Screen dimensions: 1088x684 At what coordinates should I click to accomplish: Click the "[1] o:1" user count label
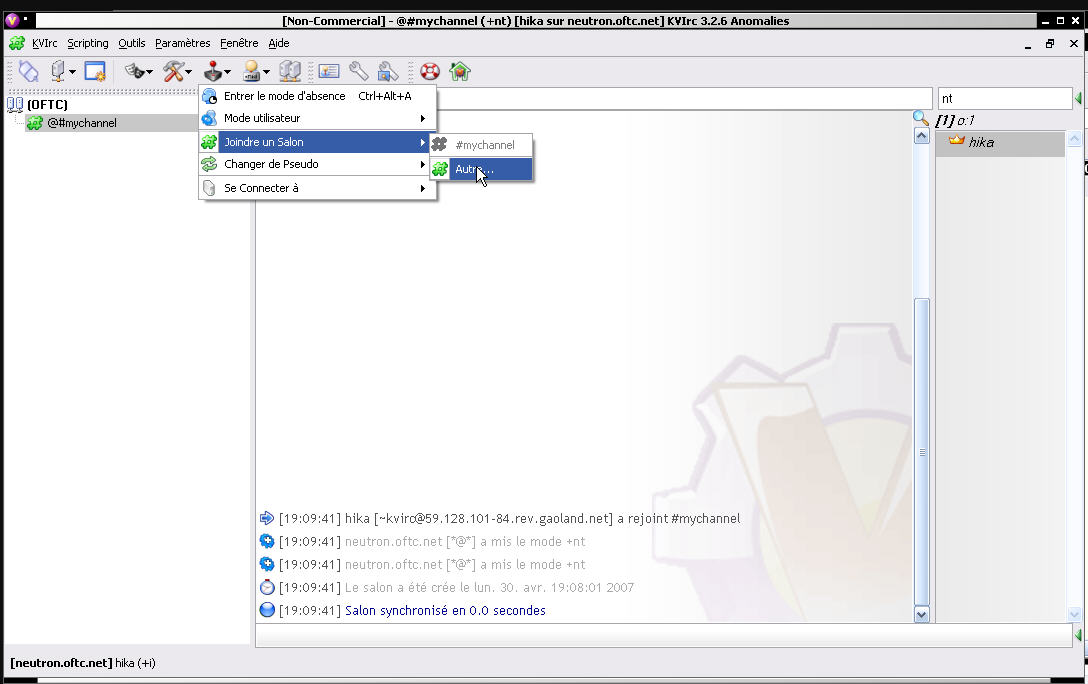pos(954,120)
